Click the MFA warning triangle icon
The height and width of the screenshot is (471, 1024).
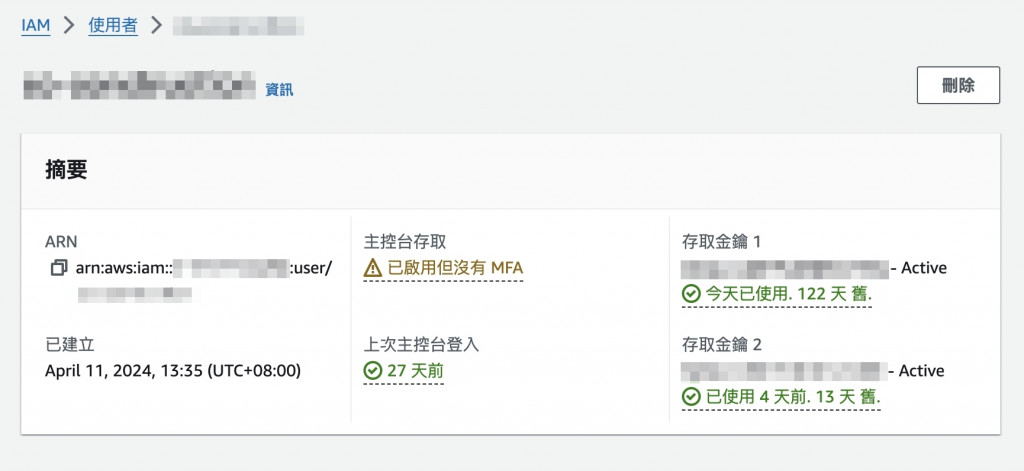[x=373, y=268]
